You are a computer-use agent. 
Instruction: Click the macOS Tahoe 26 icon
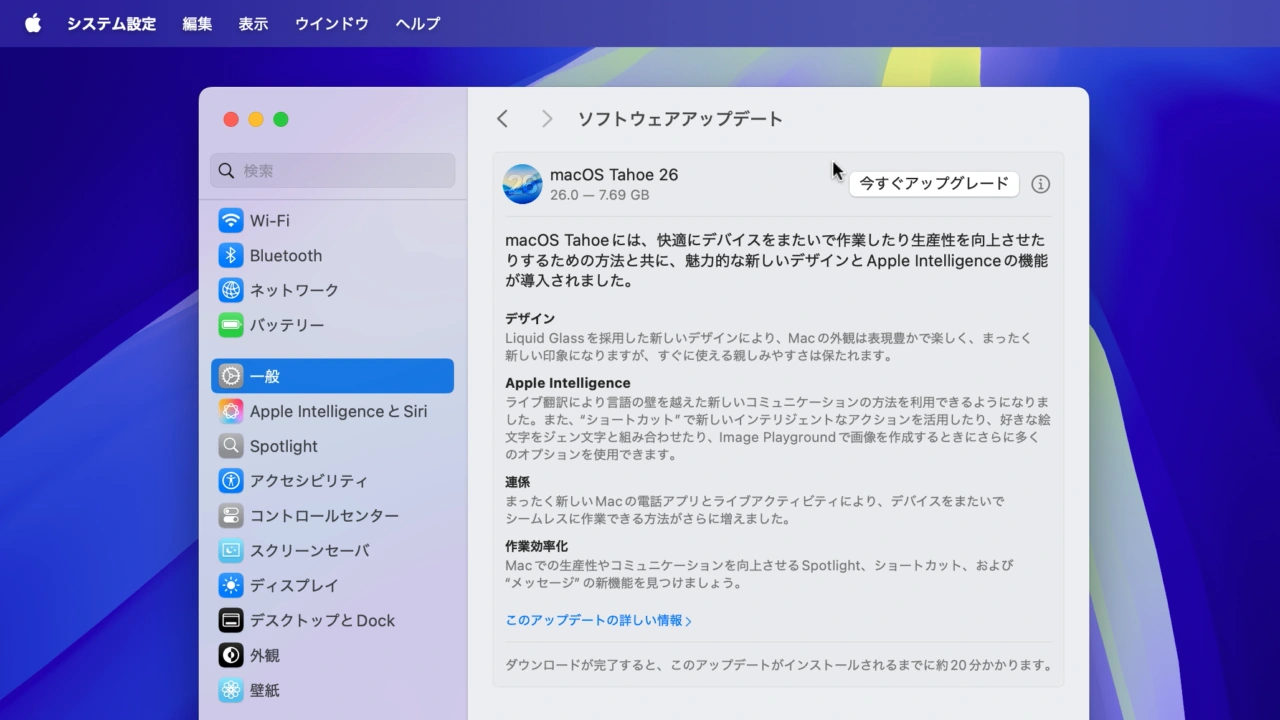coord(522,184)
